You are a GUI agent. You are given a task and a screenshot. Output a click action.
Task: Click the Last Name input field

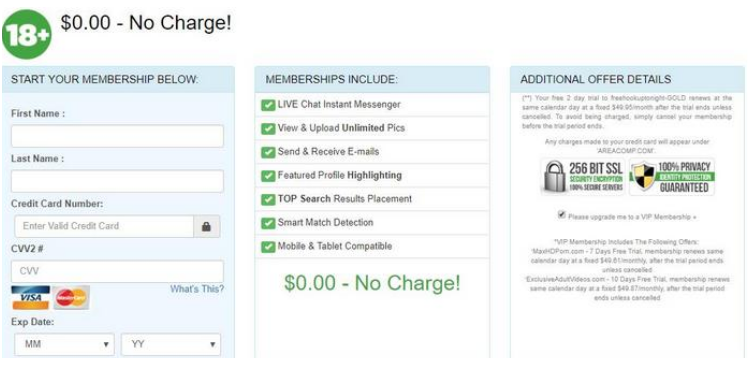pos(117,181)
